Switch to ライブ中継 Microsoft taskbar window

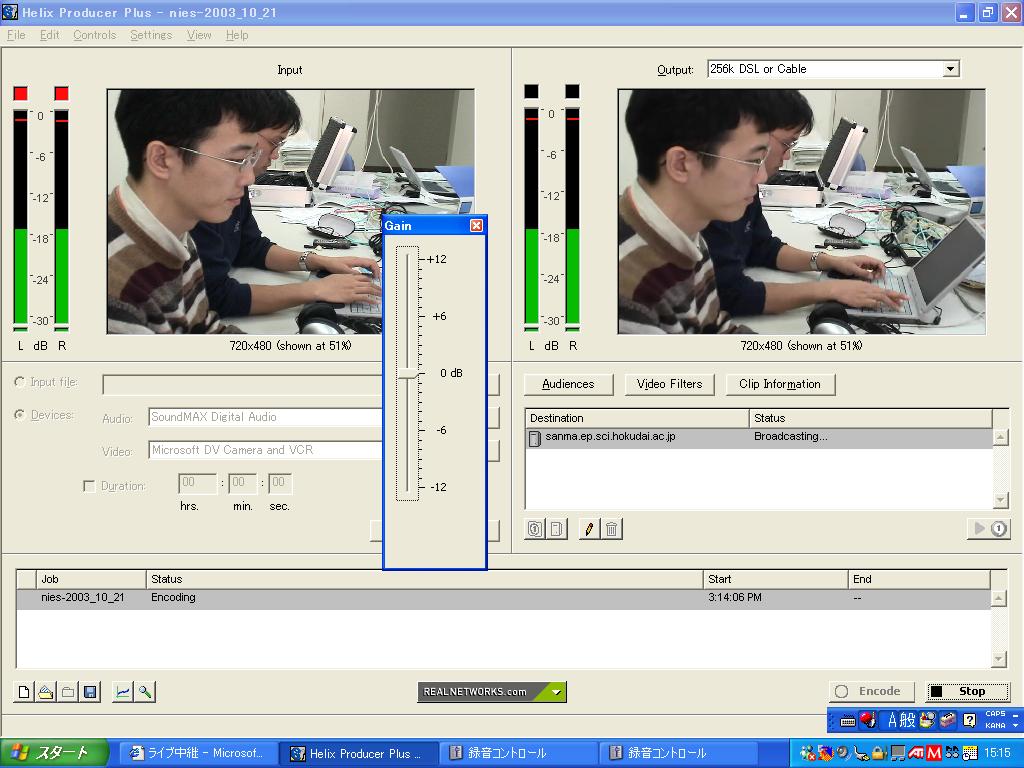[199, 754]
